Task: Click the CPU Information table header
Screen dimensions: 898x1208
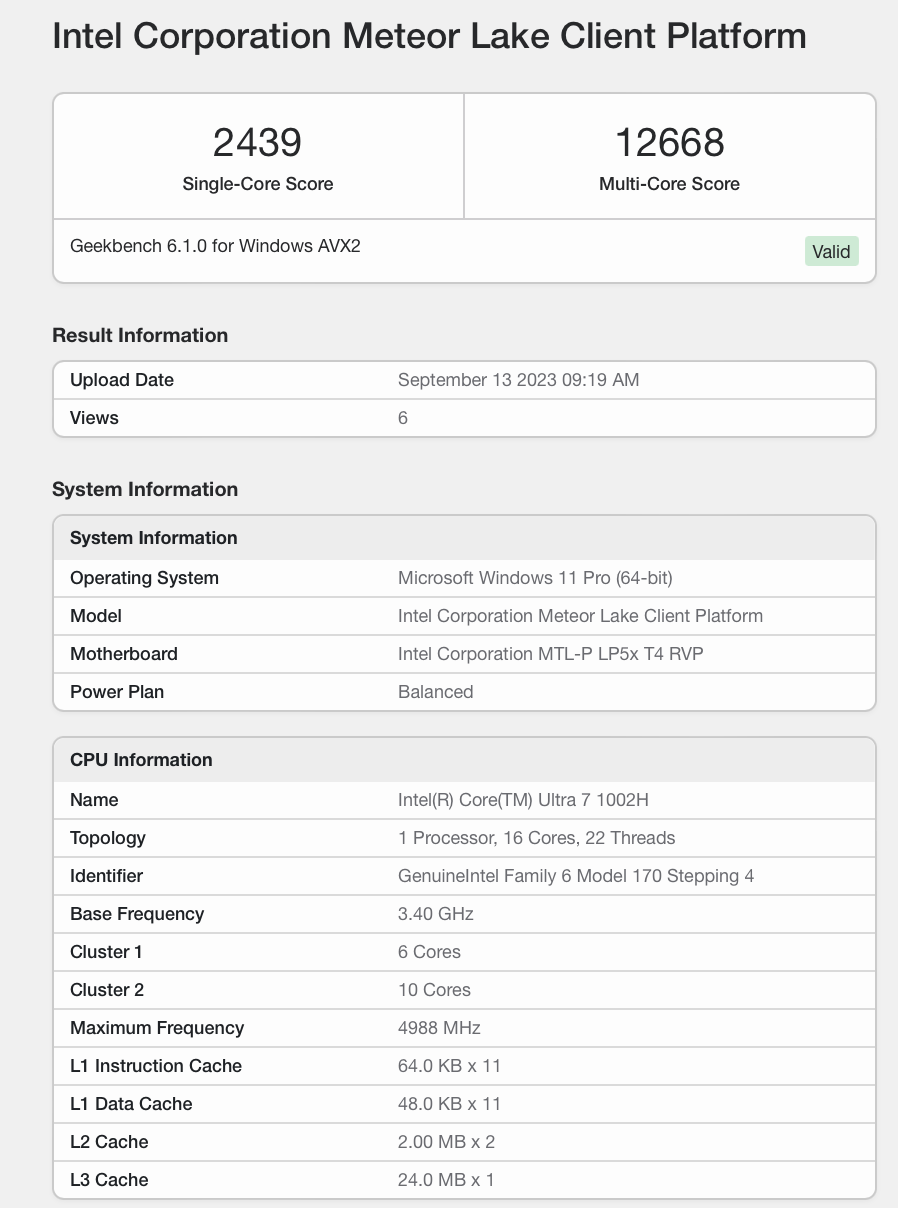Action: pyautogui.click(x=141, y=760)
